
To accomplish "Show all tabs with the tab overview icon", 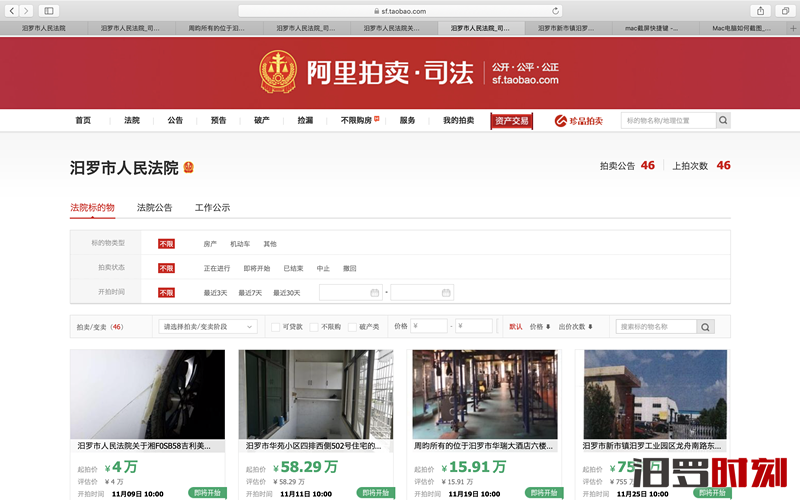I will click(785, 11).
